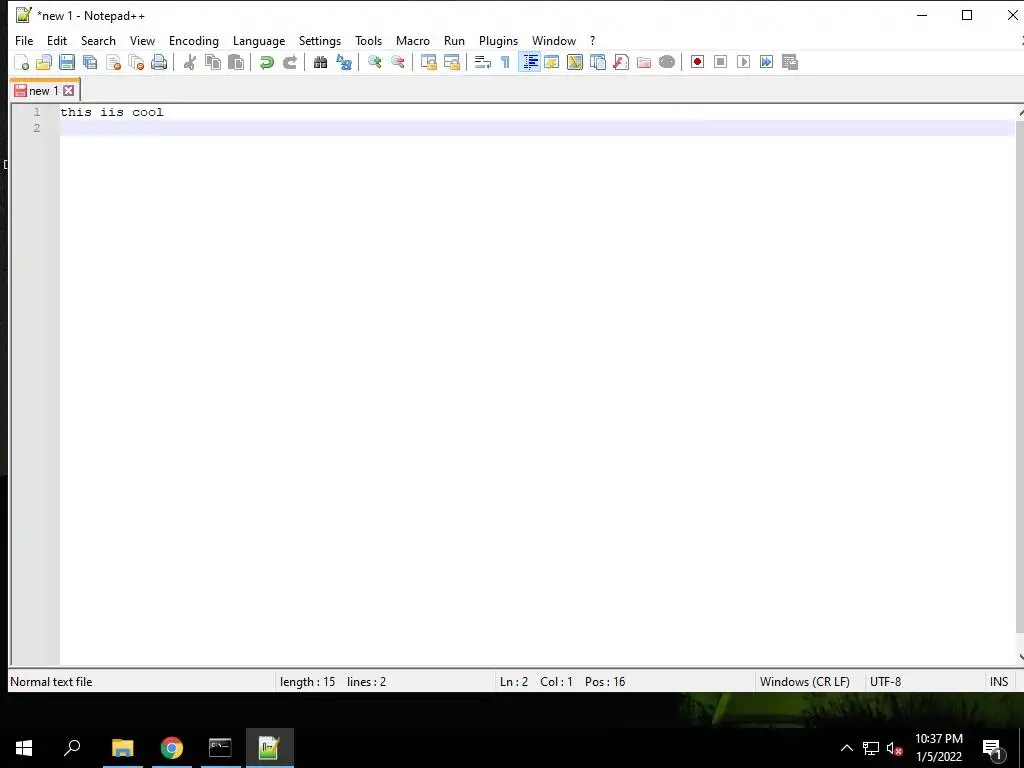Click the Print toolbar icon
Screen dimensions: 1024x768
coord(159,62)
